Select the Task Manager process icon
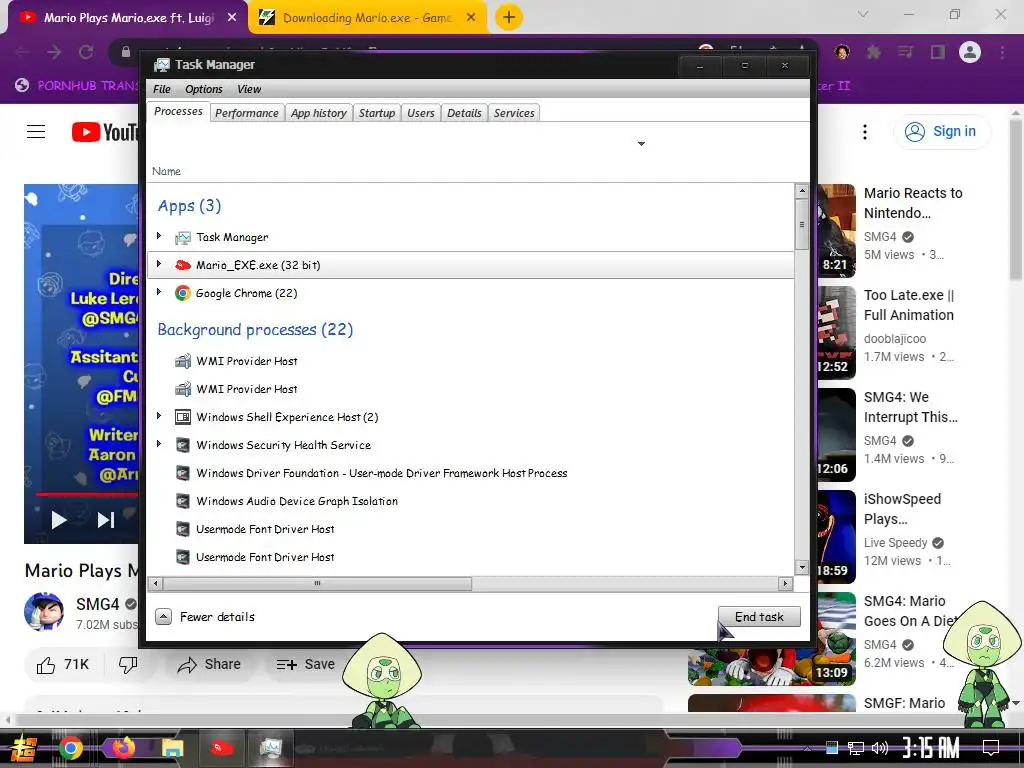 click(x=183, y=237)
